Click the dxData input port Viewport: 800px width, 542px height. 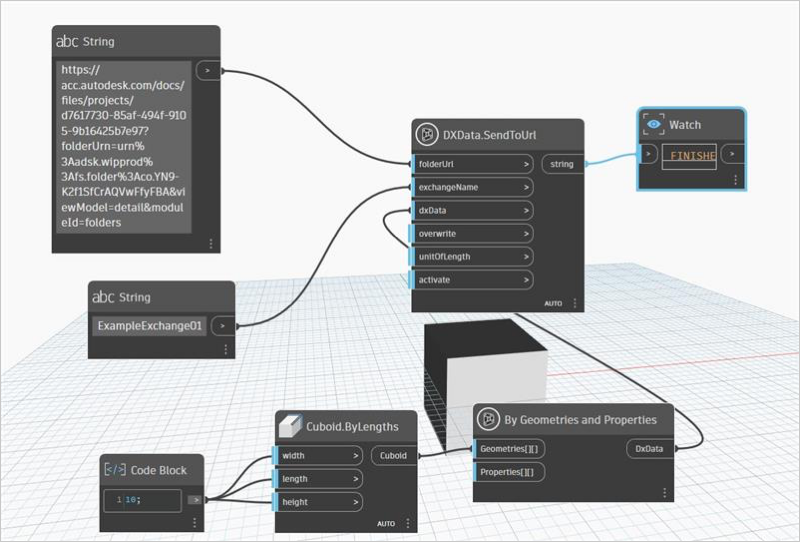tap(472, 210)
